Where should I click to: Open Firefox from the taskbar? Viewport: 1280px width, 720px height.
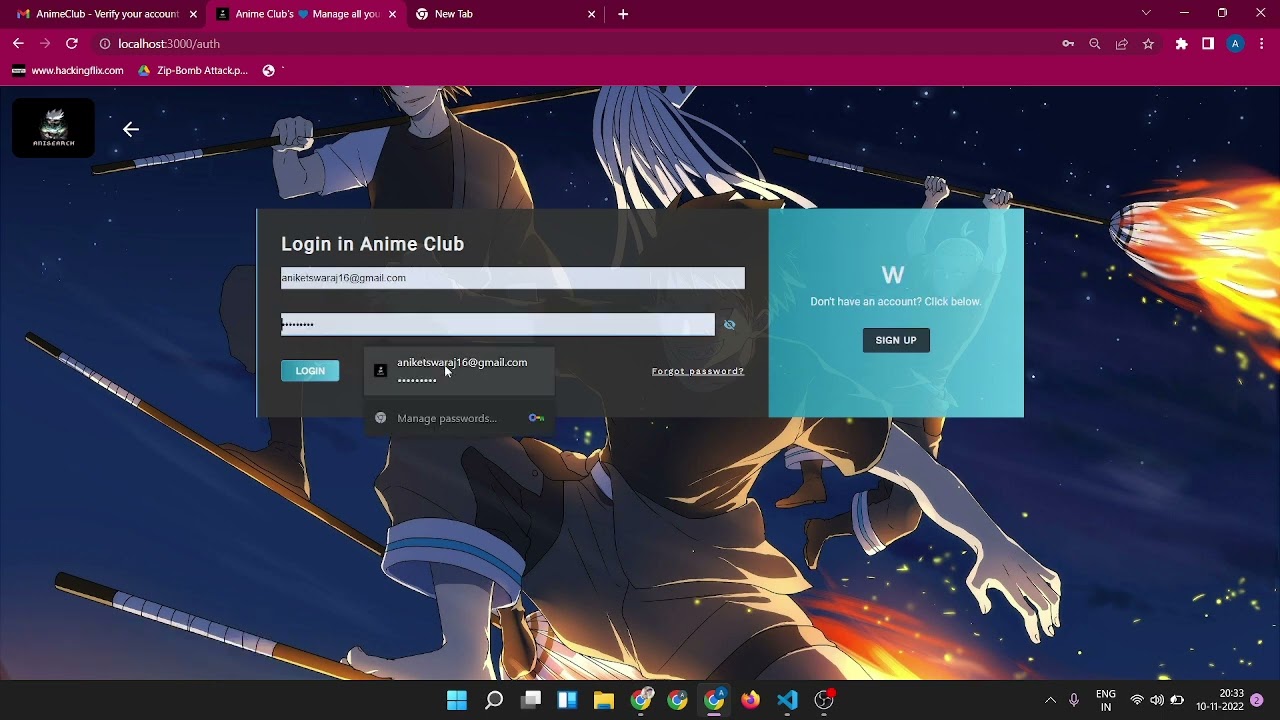coord(751,700)
